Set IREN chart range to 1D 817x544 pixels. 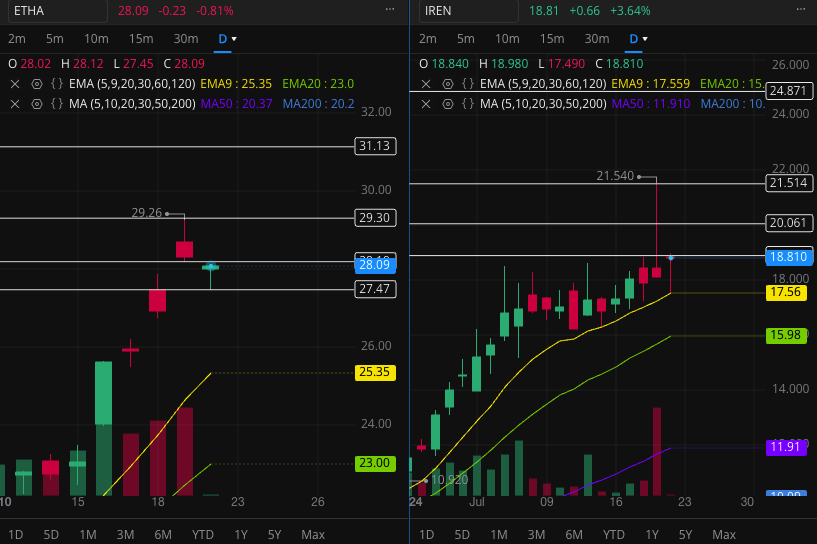(x=427, y=535)
